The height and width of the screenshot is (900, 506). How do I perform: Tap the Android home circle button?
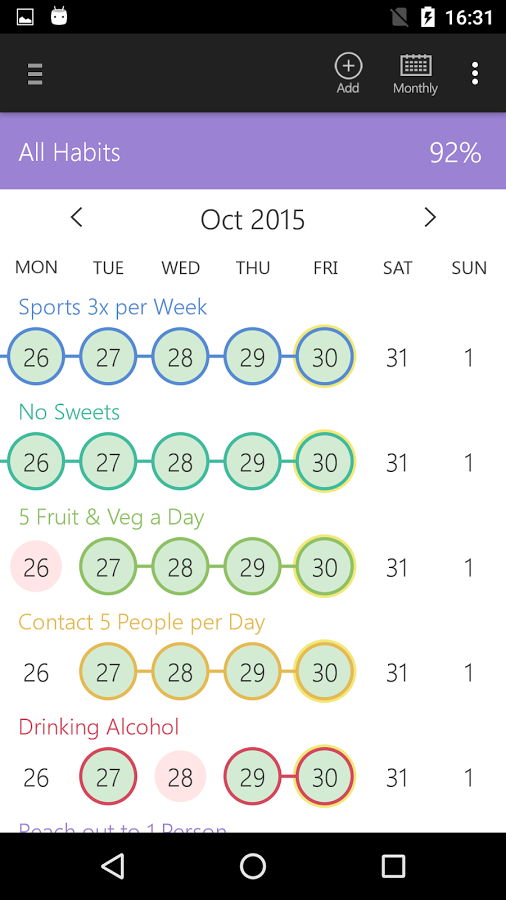click(x=253, y=866)
